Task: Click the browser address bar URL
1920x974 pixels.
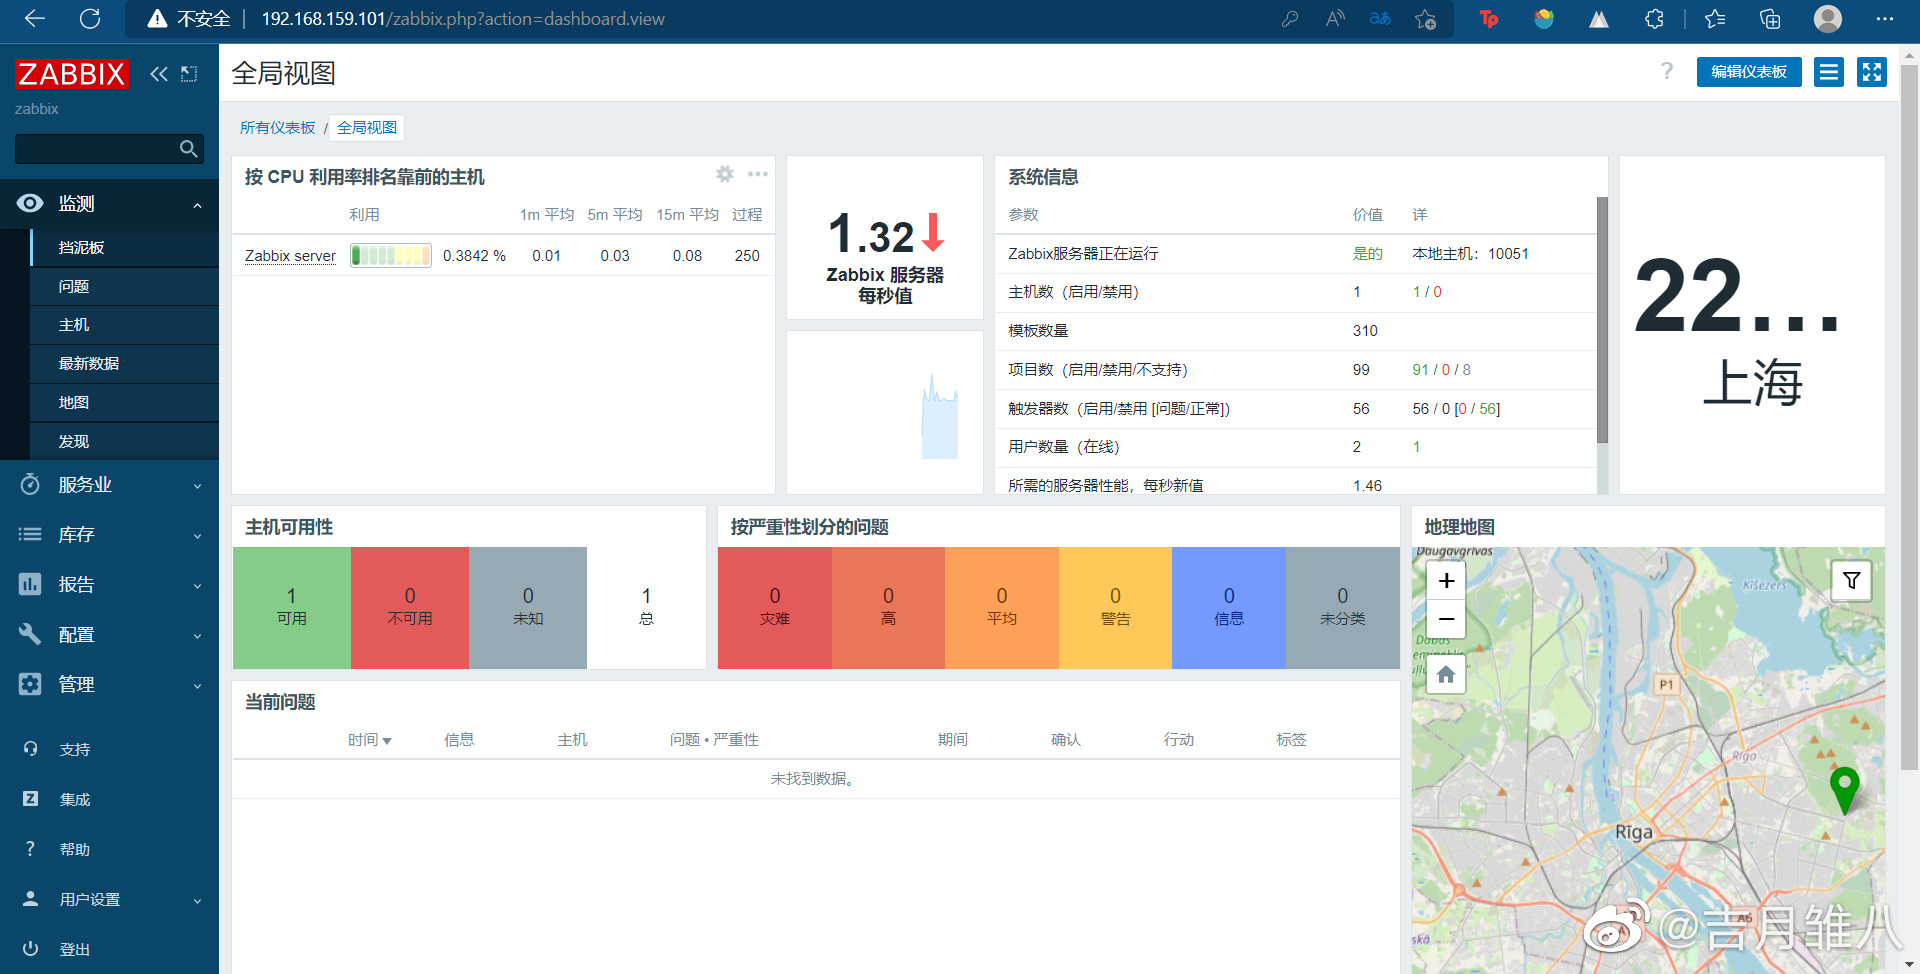Action: [x=463, y=19]
